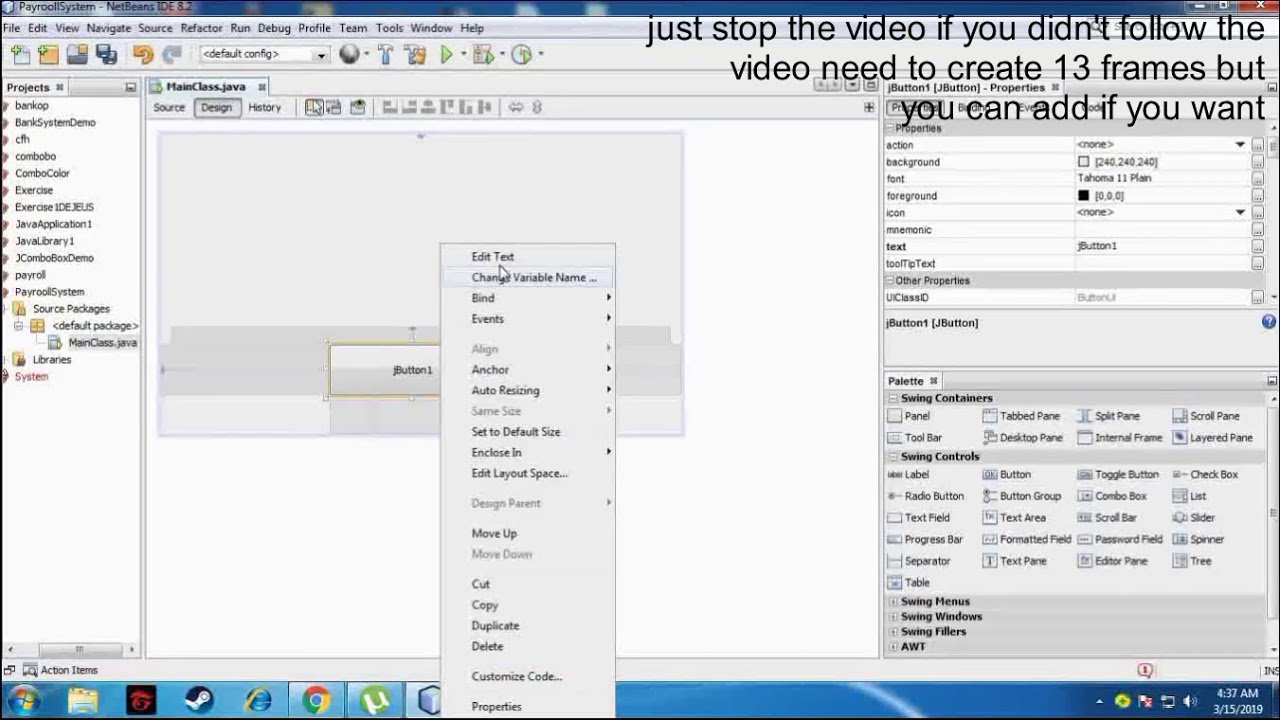Viewport: 1280px width, 720px height.
Task: Click the Debug Project icon
Action: (484, 55)
